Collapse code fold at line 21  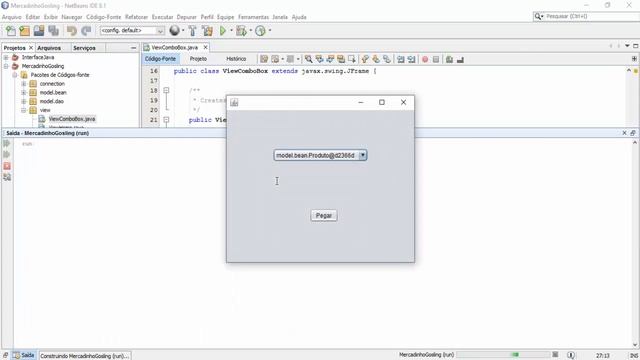[166, 120]
